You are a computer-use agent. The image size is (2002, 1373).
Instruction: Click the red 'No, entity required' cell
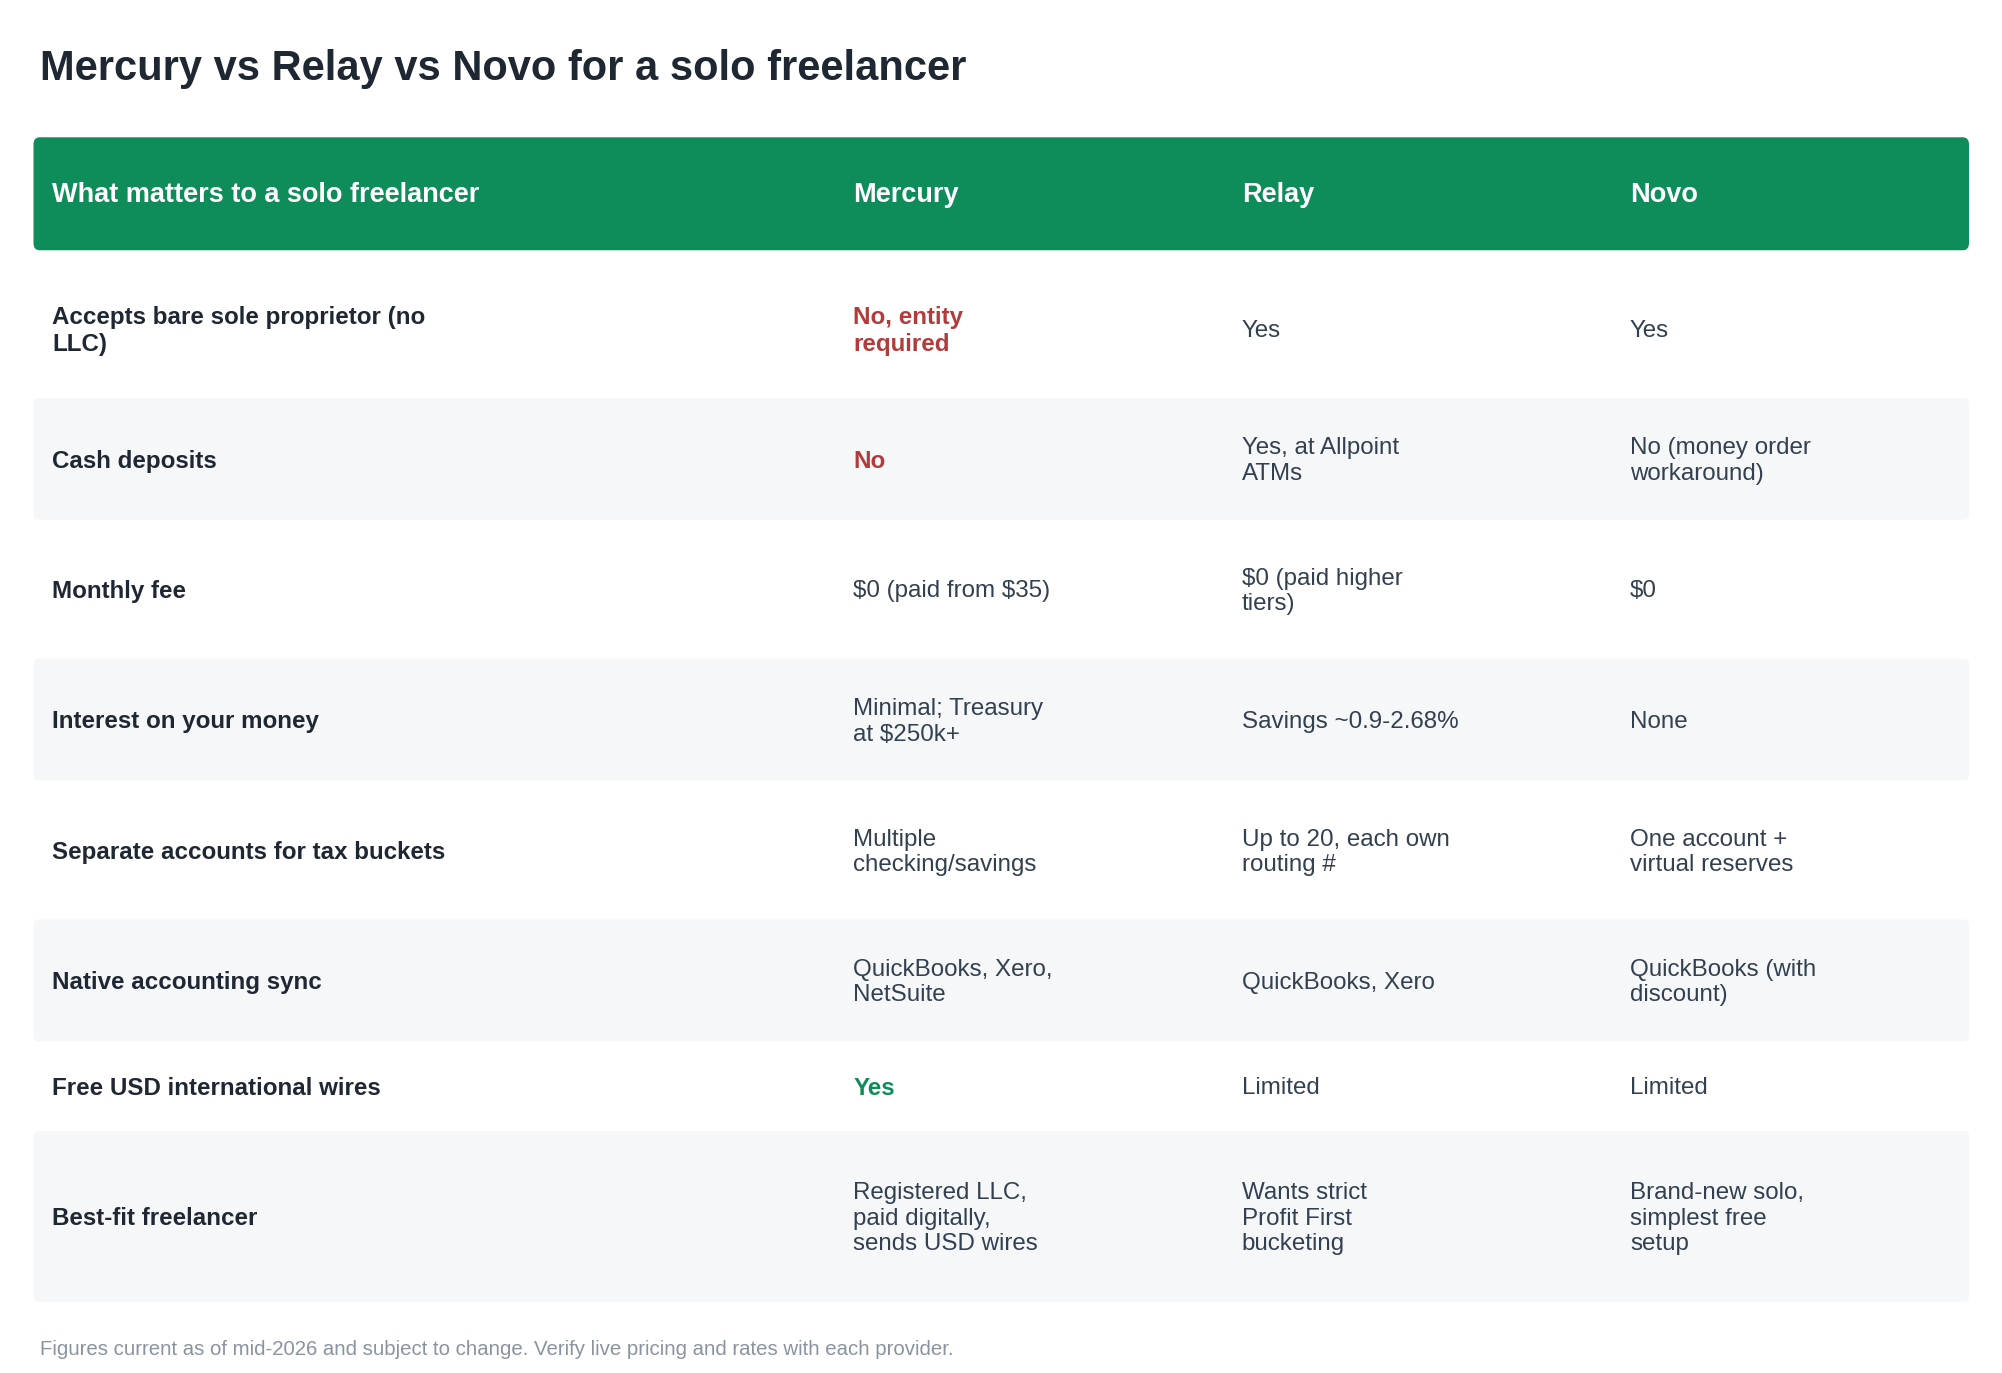point(907,329)
